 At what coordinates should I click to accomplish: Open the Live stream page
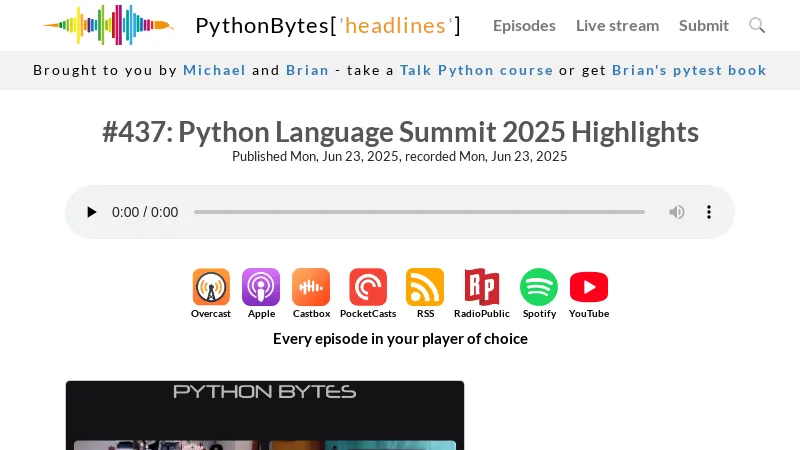(617, 25)
